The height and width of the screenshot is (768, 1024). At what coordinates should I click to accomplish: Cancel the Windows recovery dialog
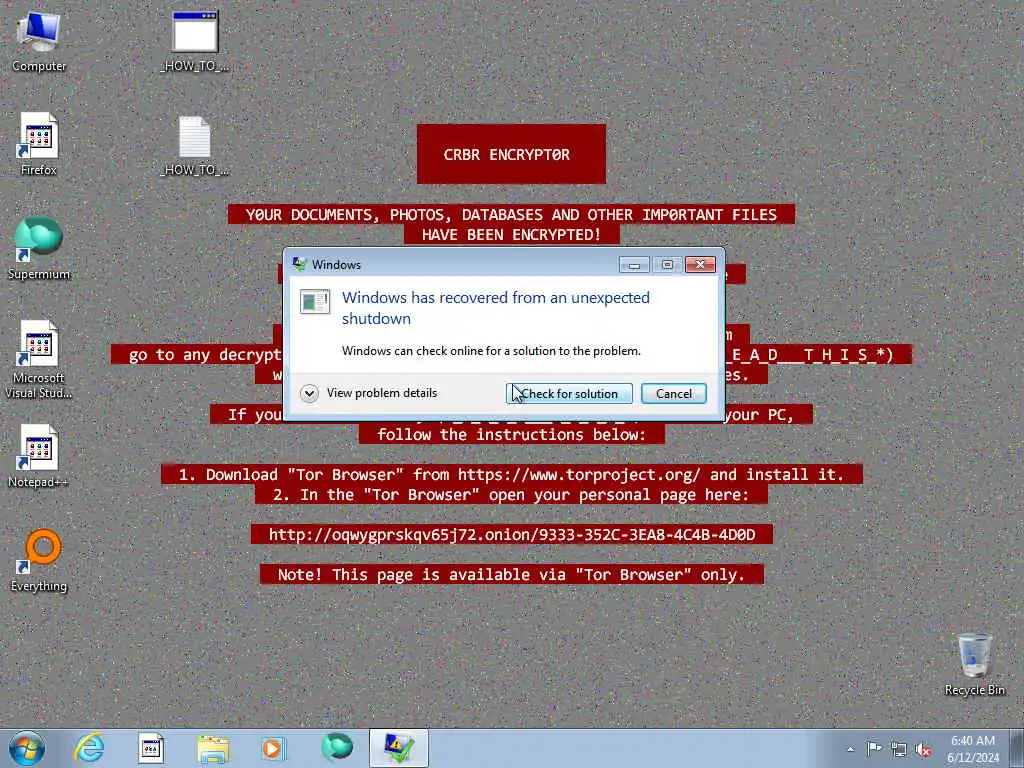point(673,394)
